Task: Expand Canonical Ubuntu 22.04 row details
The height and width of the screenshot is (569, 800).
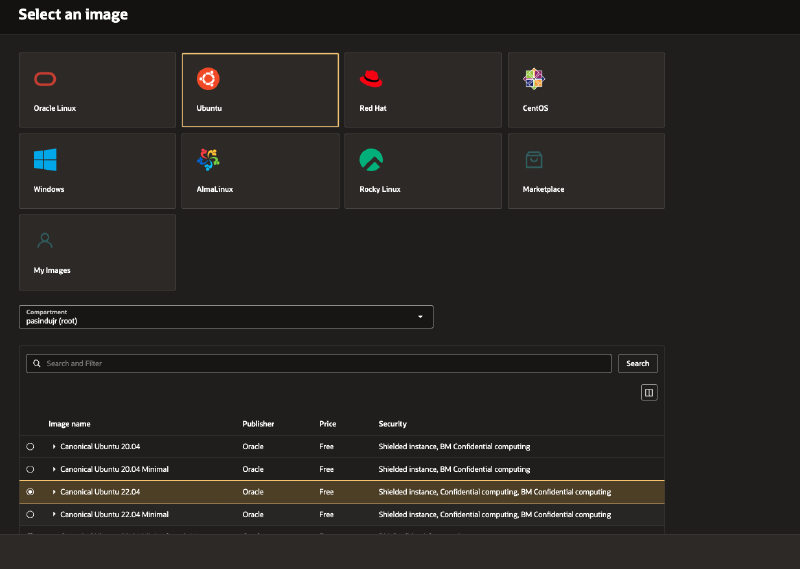Action: [x=54, y=492]
